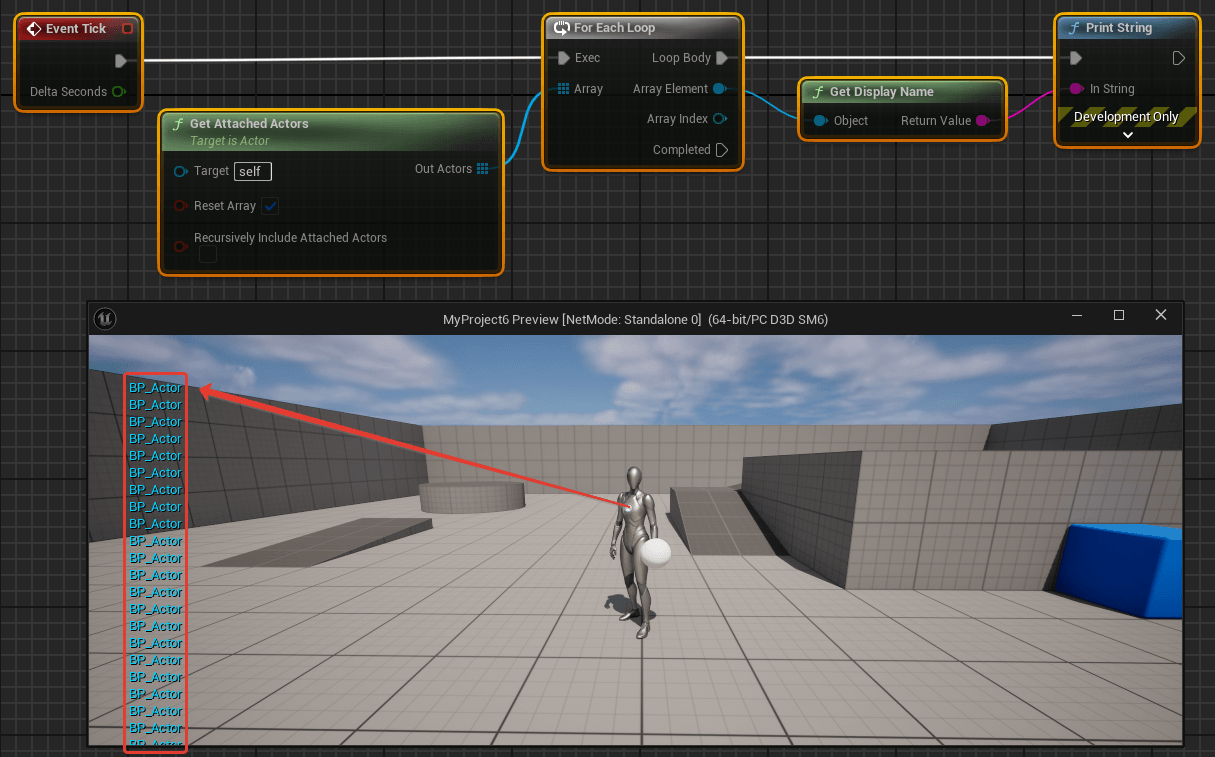The height and width of the screenshot is (757, 1215).
Task: Click the Event Tick execution output pin
Action: [121, 61]
